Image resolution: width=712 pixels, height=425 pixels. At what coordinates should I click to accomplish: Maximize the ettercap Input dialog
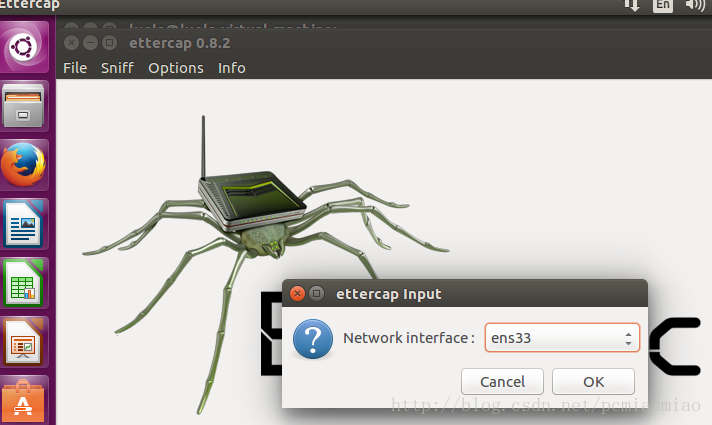[x=316, y=294]
